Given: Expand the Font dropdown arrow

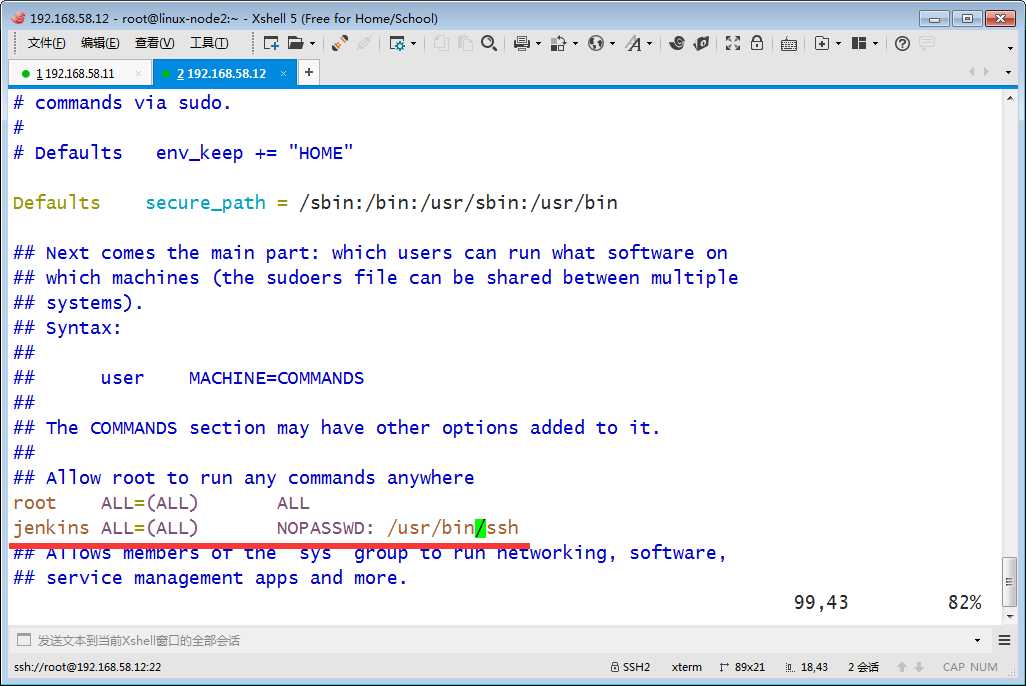Looking at the screenshot, I should click(649, 44).
